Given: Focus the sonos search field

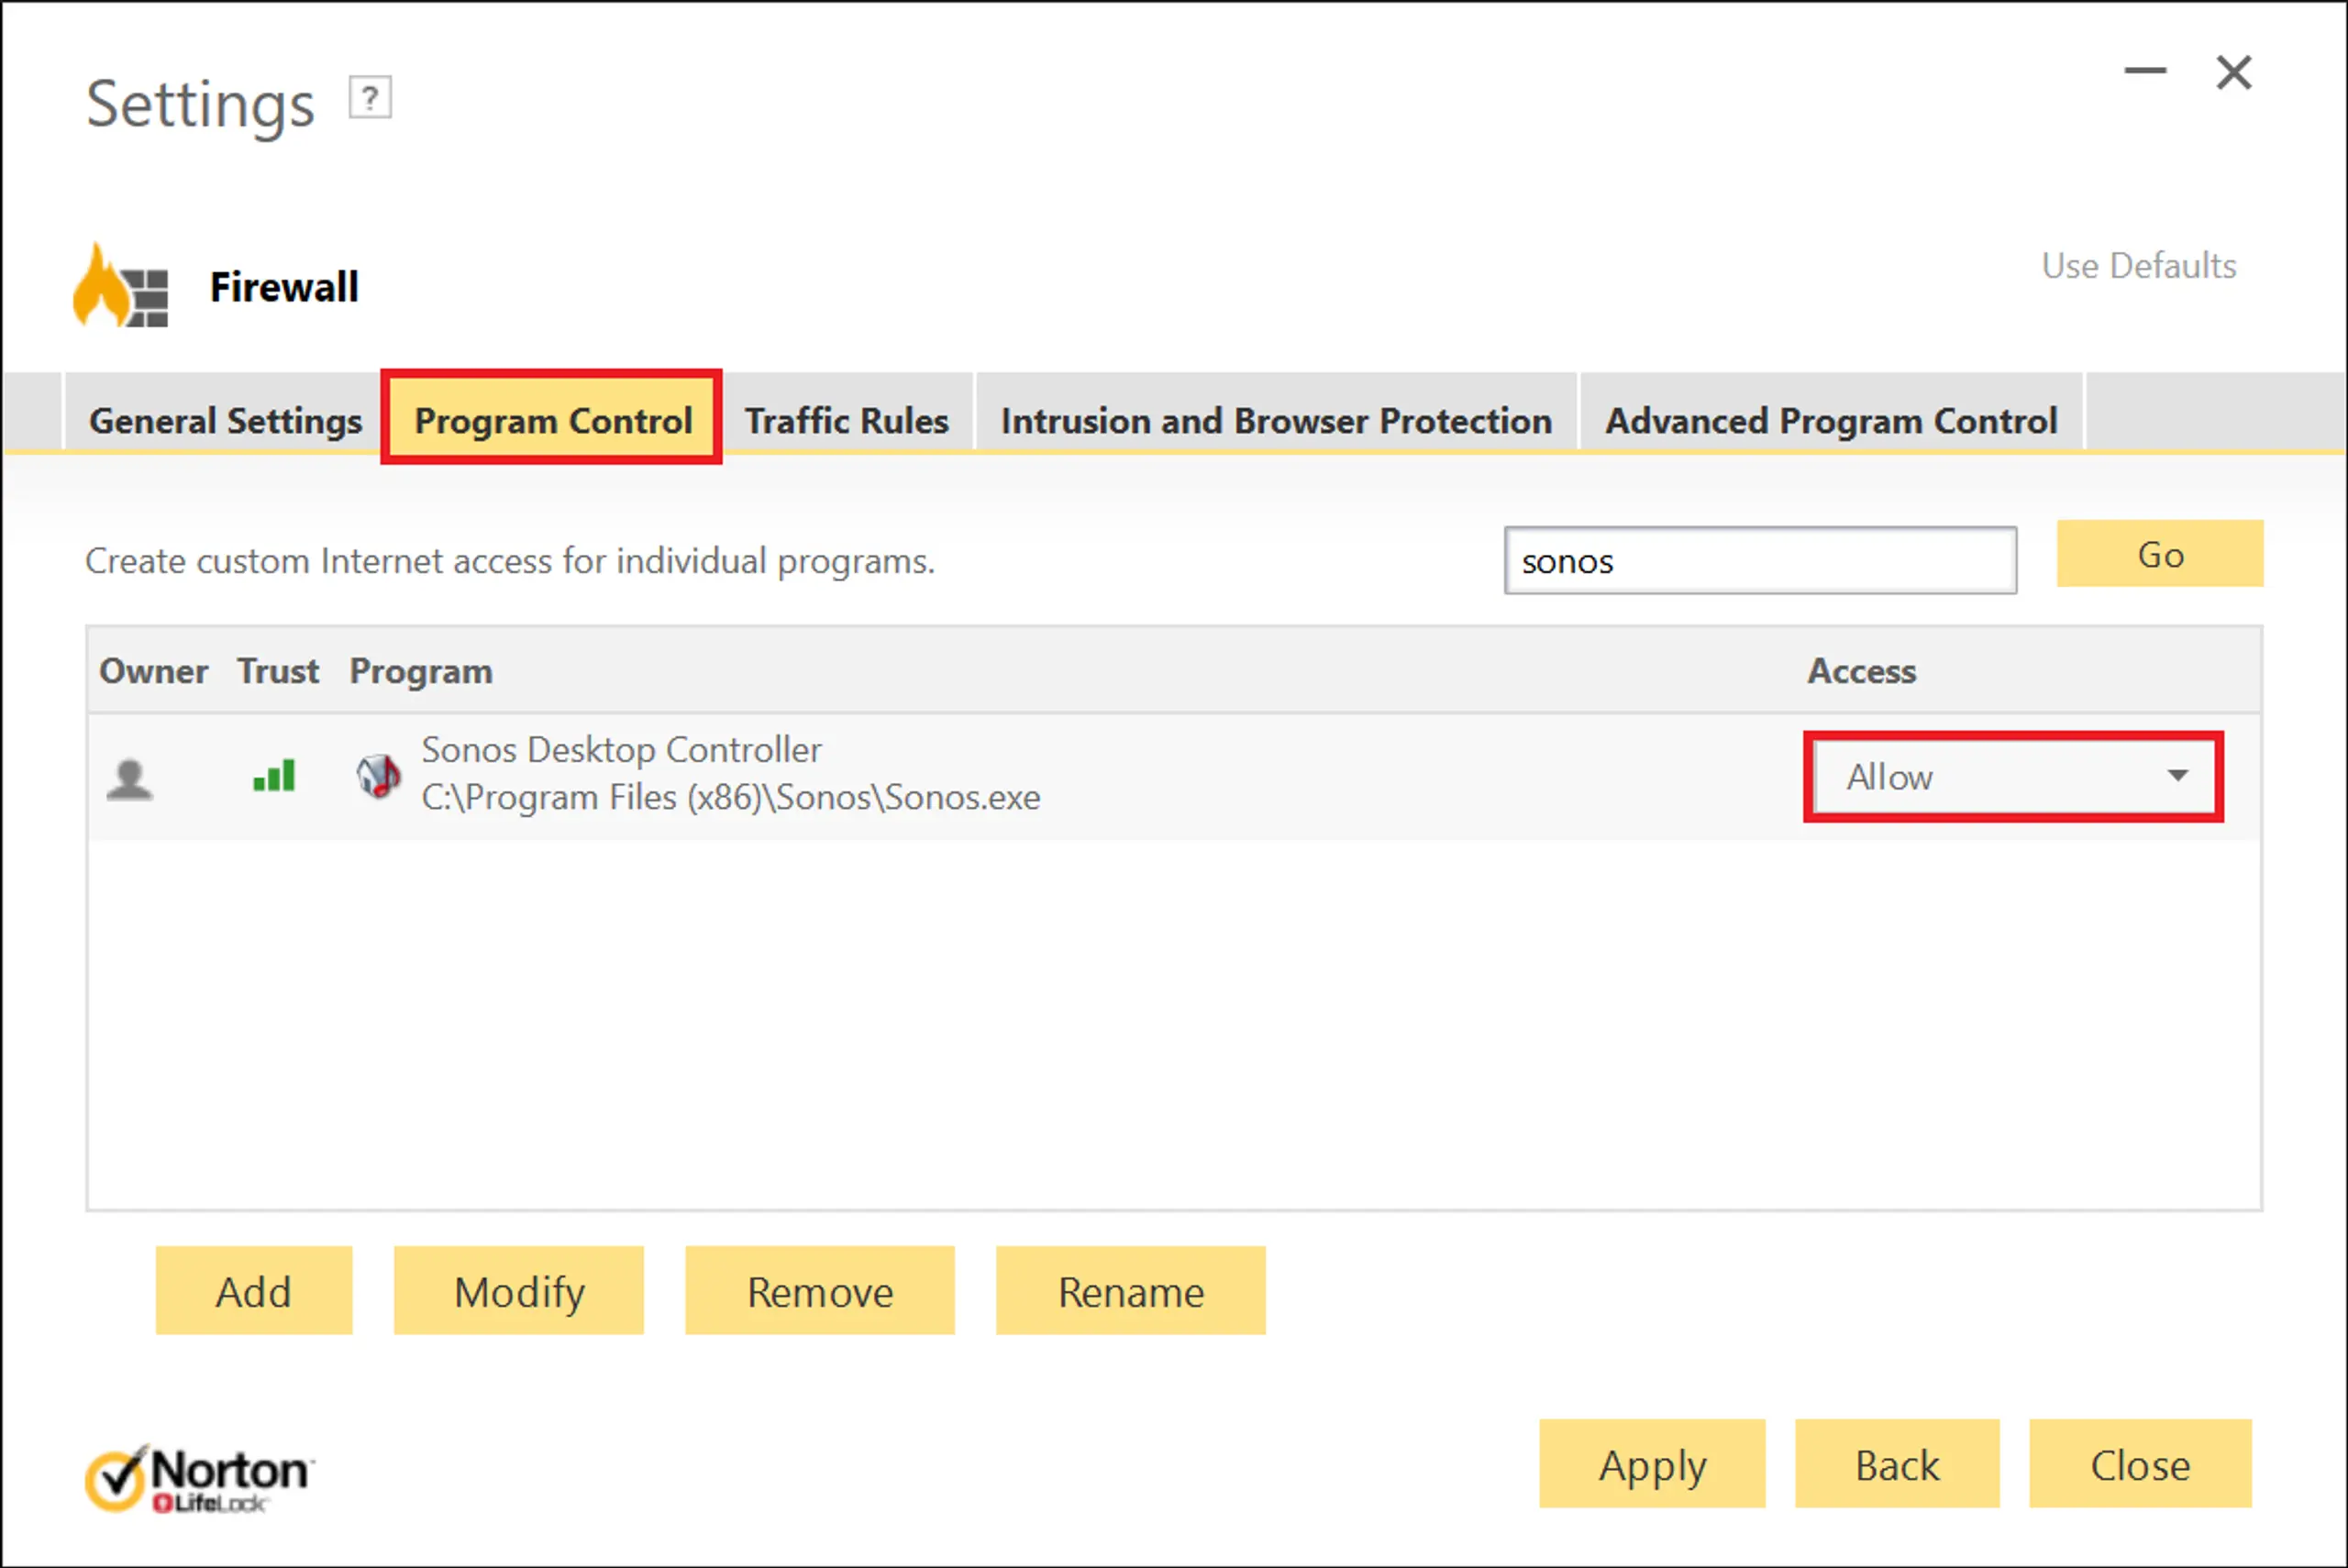Looking at the screenshot, I should pyautogui.click(x=1759, y=561).
